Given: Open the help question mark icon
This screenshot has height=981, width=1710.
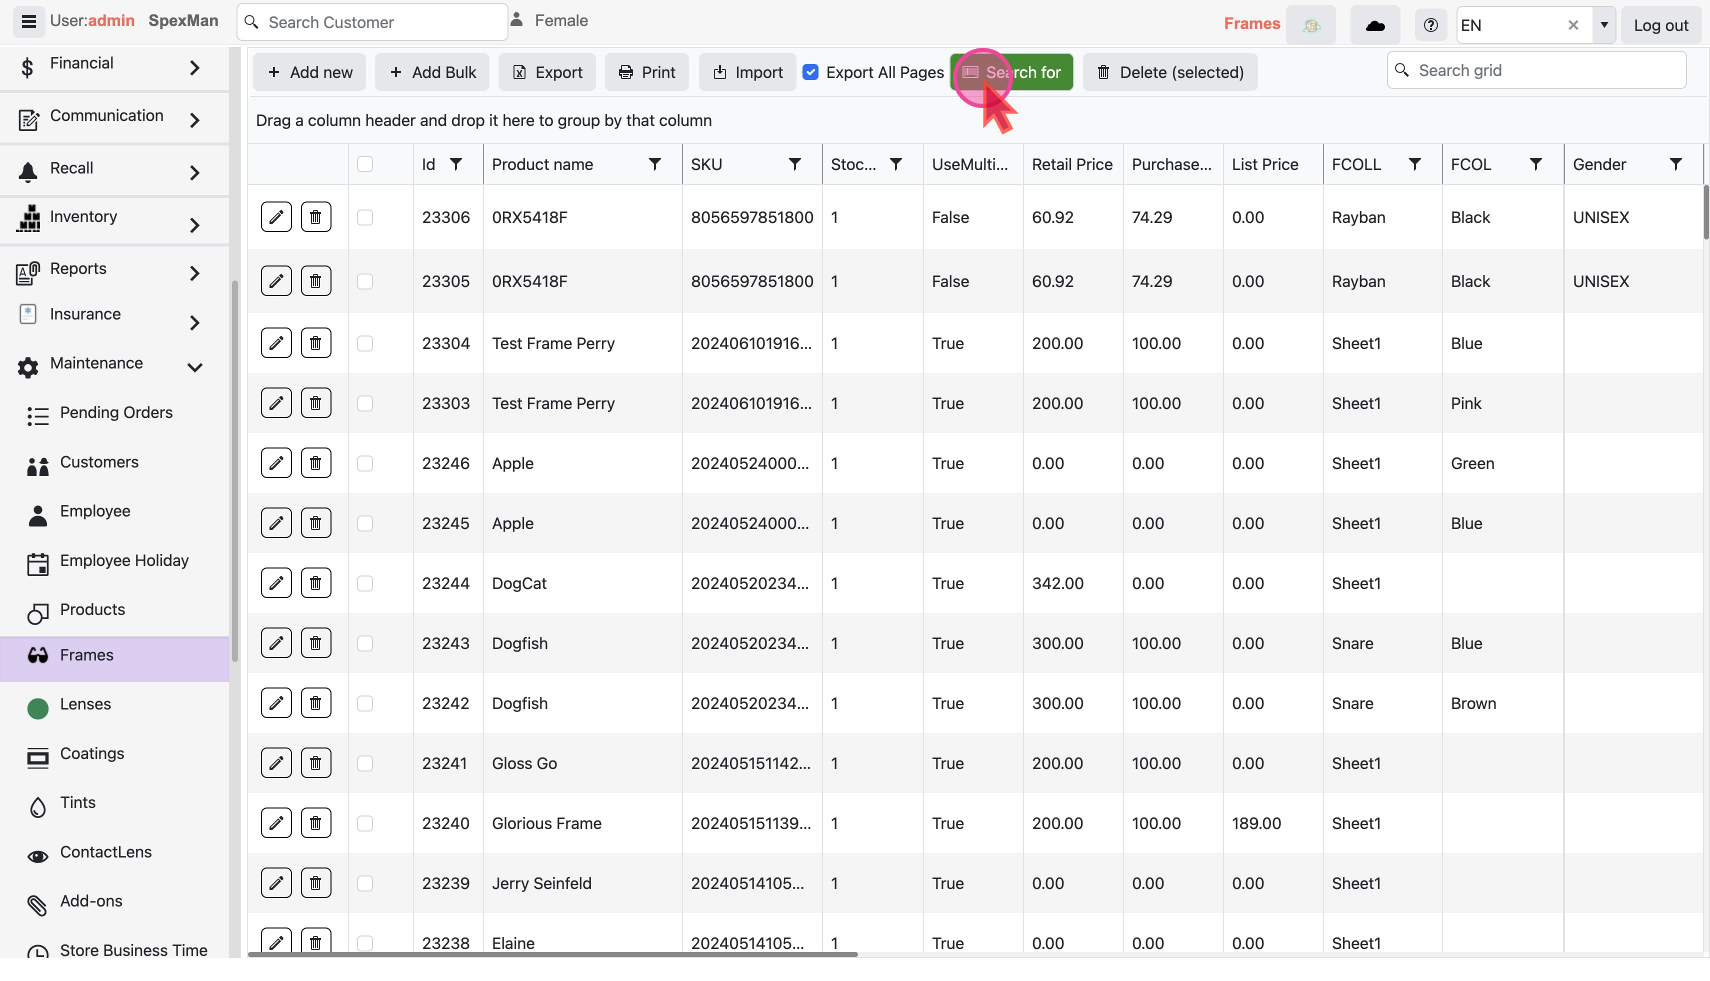Looking at the screenshot, I should click(x=1431, y=25).
